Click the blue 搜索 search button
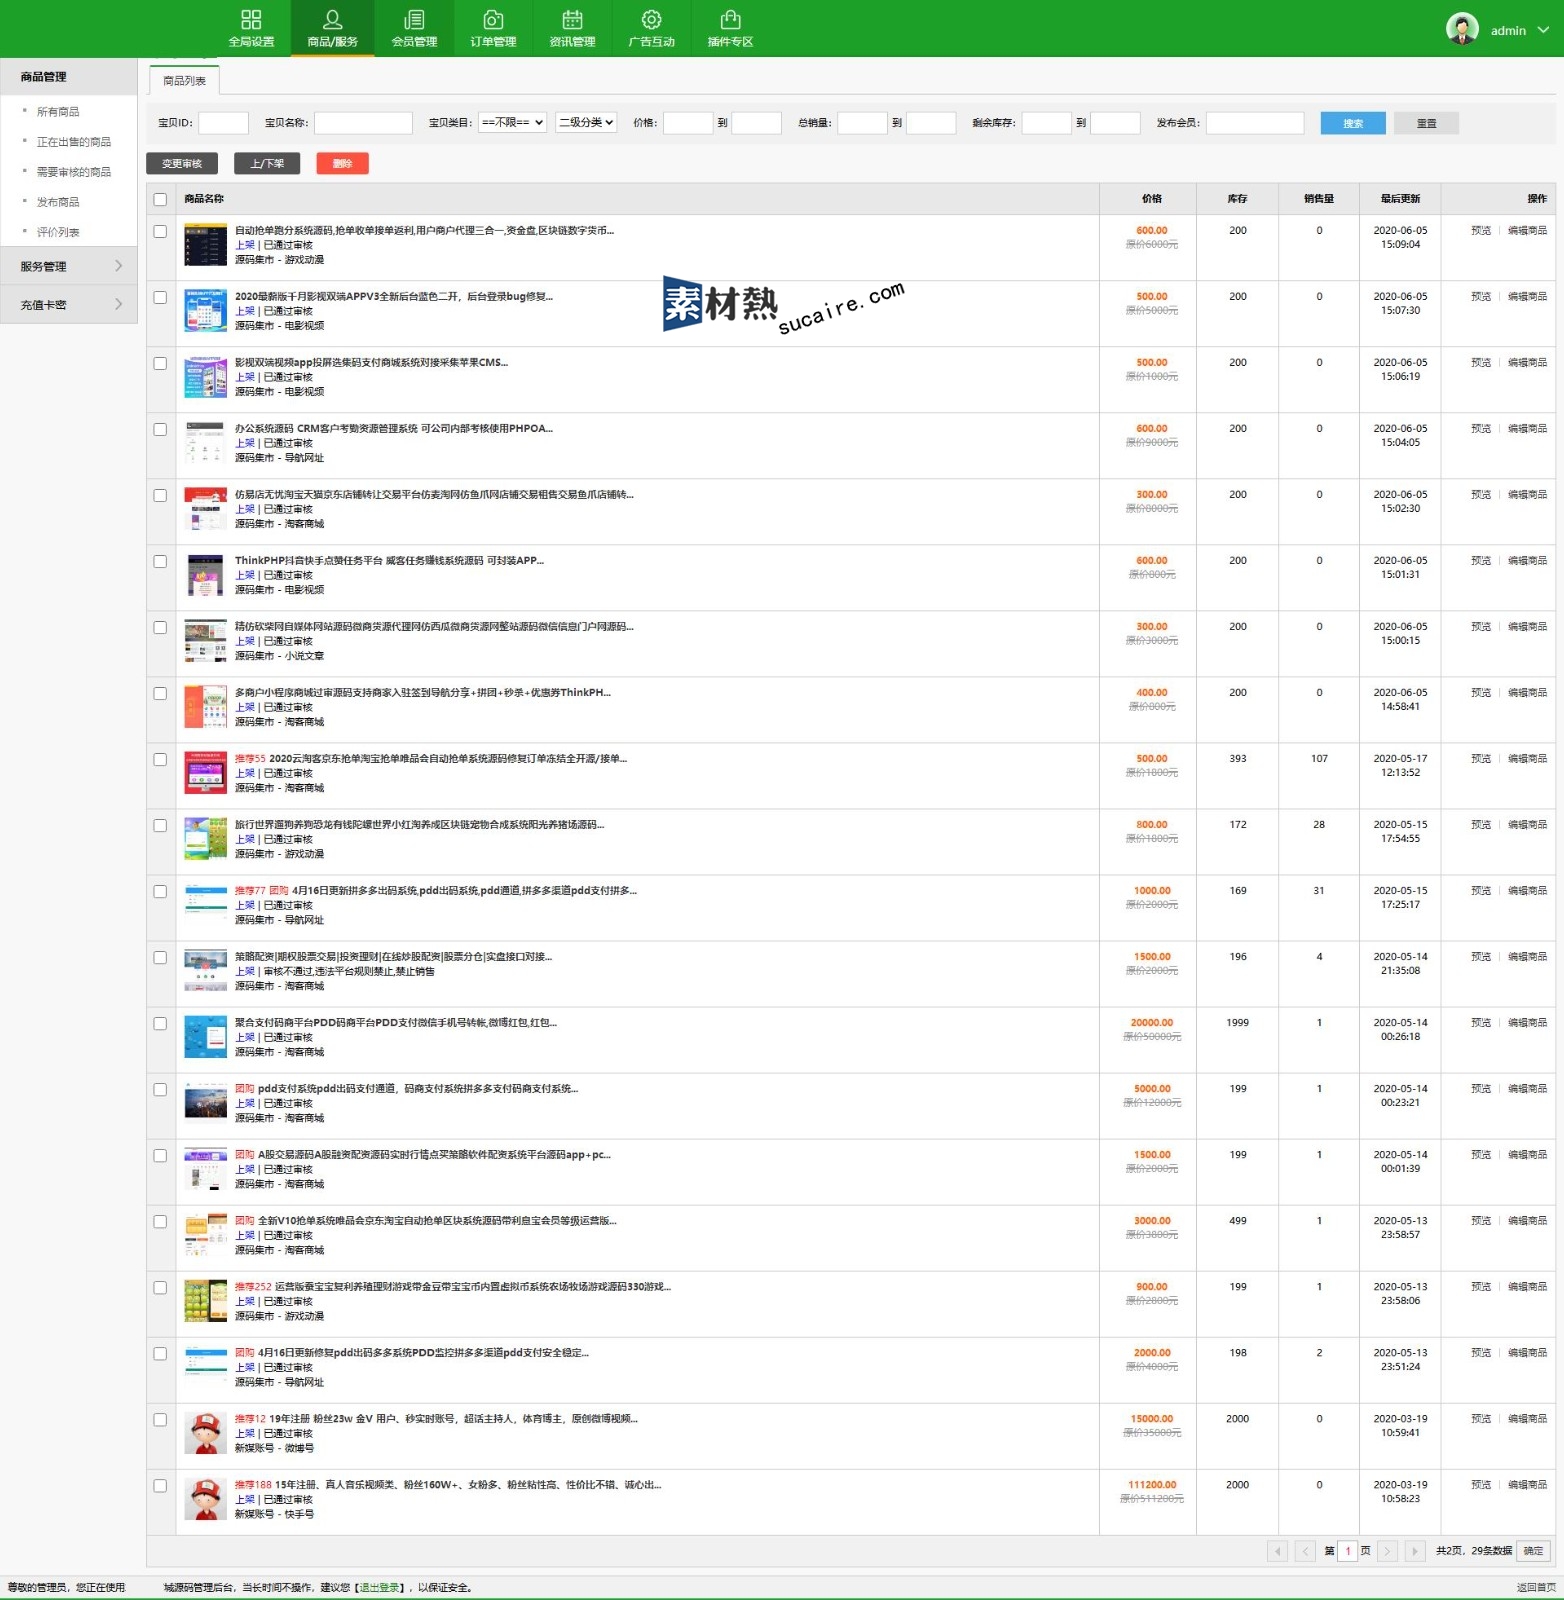The image size is (1564, 1600). [1352, 123]
